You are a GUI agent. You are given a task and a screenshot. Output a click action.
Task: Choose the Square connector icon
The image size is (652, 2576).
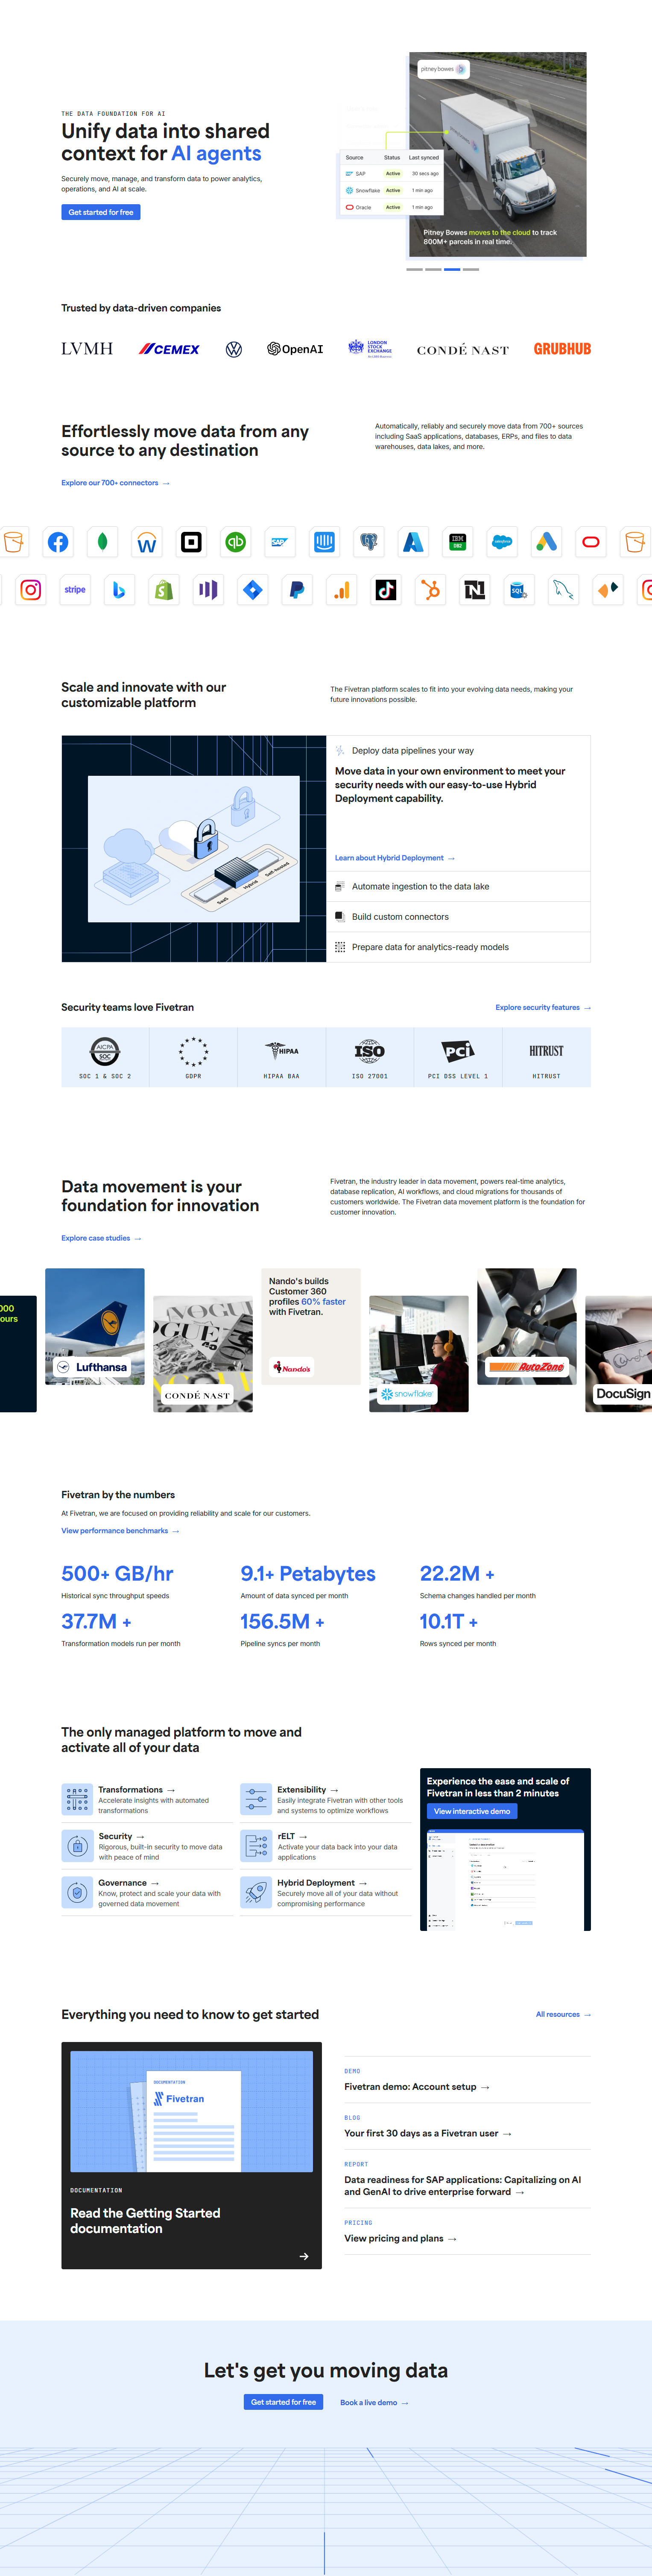pyautogui.click(x=191, y=542)
